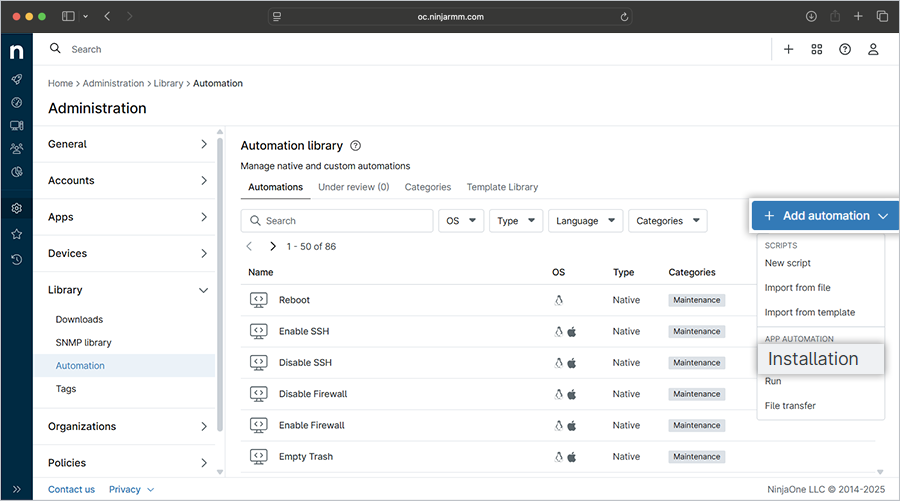The width and height of the screenshot is (900, 501).
Task: Switch to the Template Library tab
Action: pos(501,187)
